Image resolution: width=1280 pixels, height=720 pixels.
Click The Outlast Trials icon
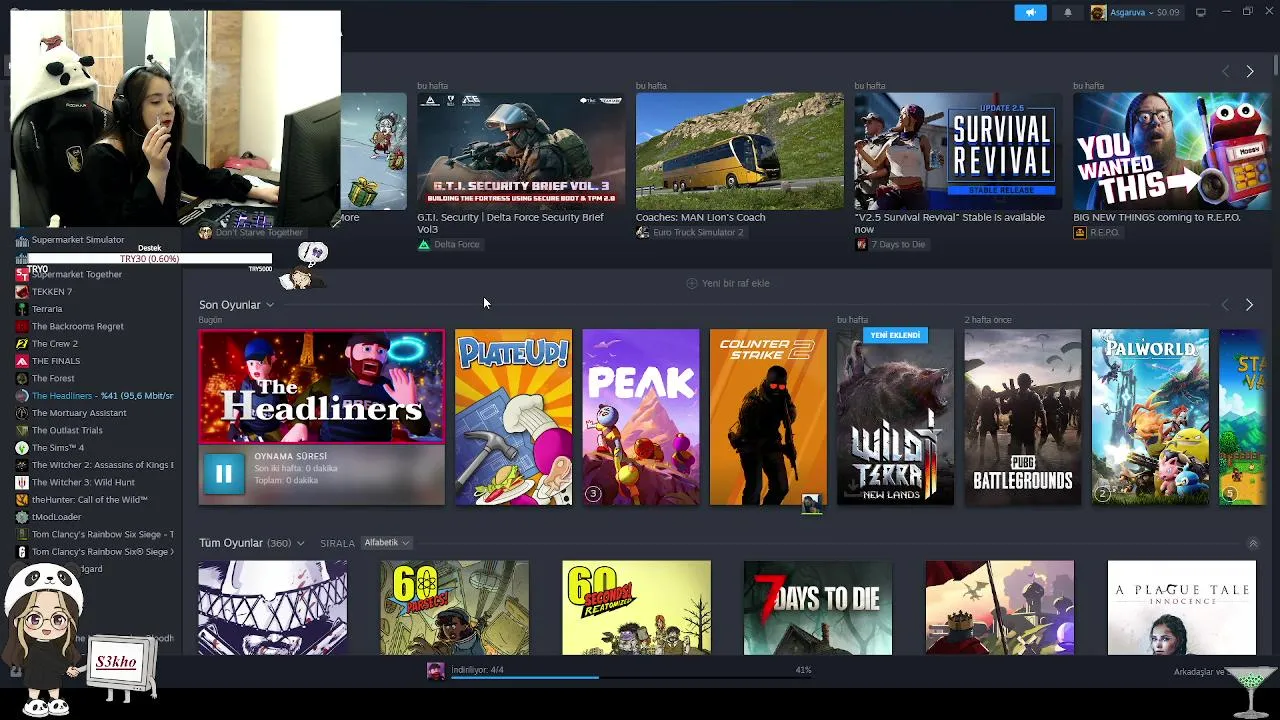tap(22, 430)
